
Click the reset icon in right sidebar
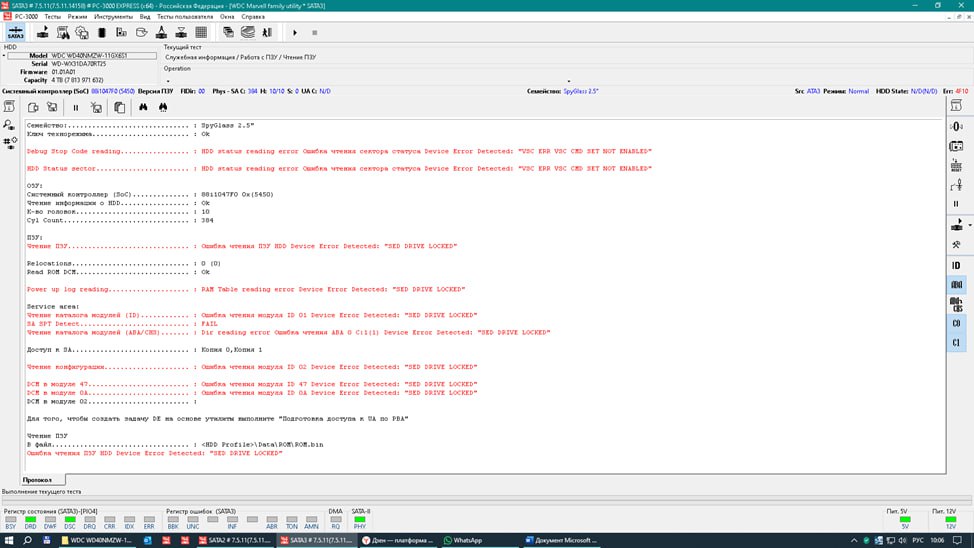pos(957,165)
